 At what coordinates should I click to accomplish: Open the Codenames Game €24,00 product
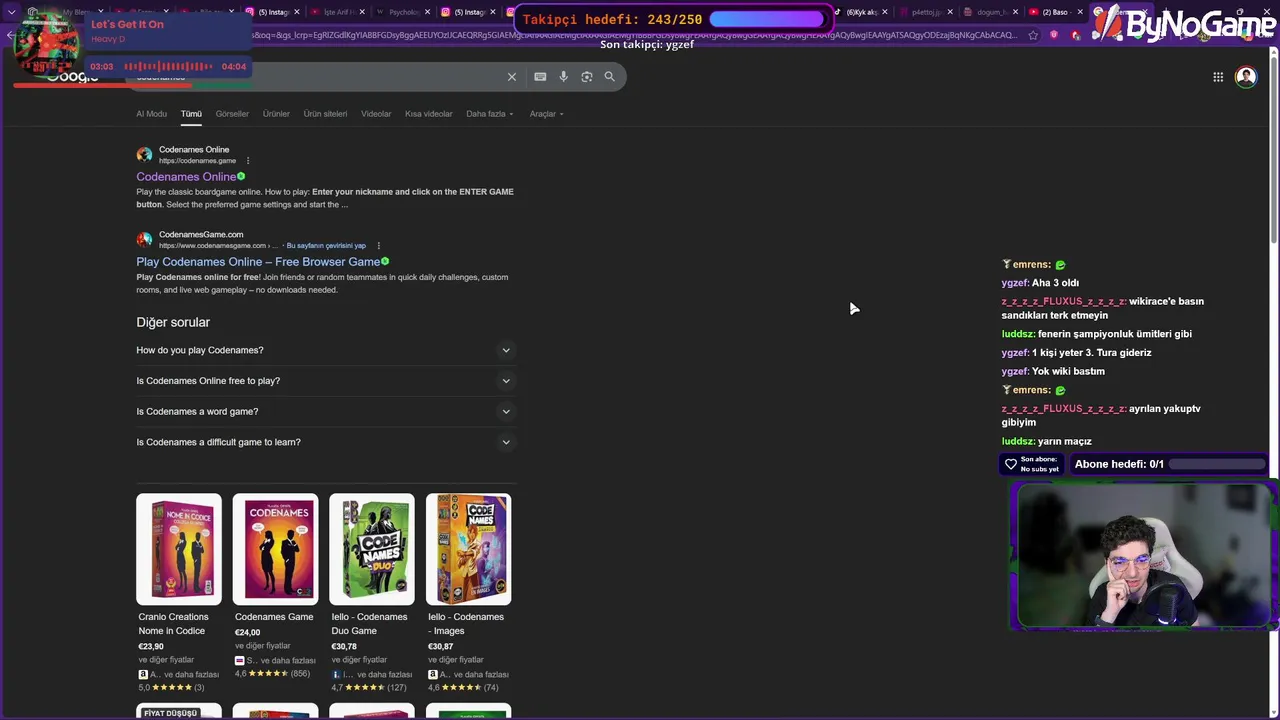274,617
